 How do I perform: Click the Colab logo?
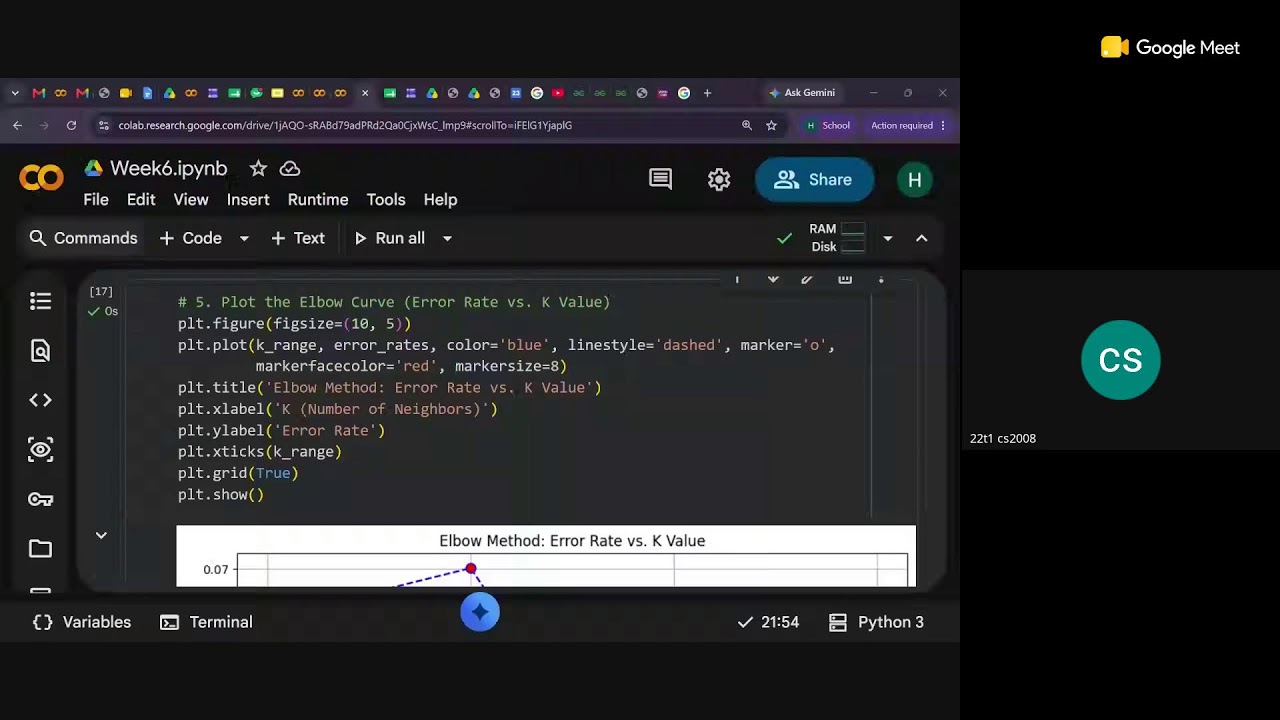(41, 179)
